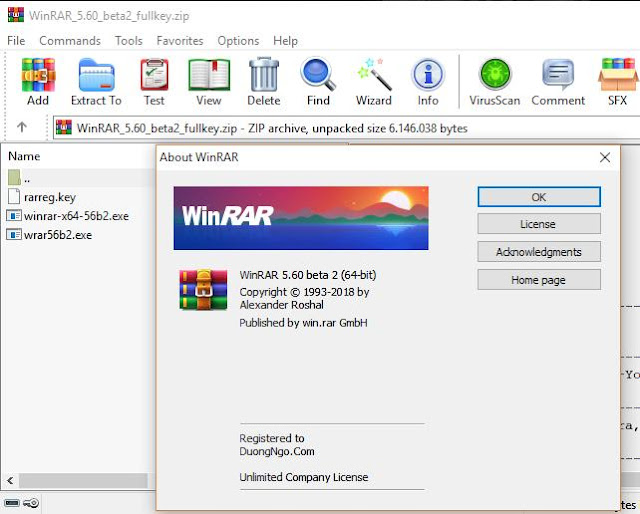Screen dimensions: 640x514
Task: Launch the Wizard wand tool
Action: 374,75
